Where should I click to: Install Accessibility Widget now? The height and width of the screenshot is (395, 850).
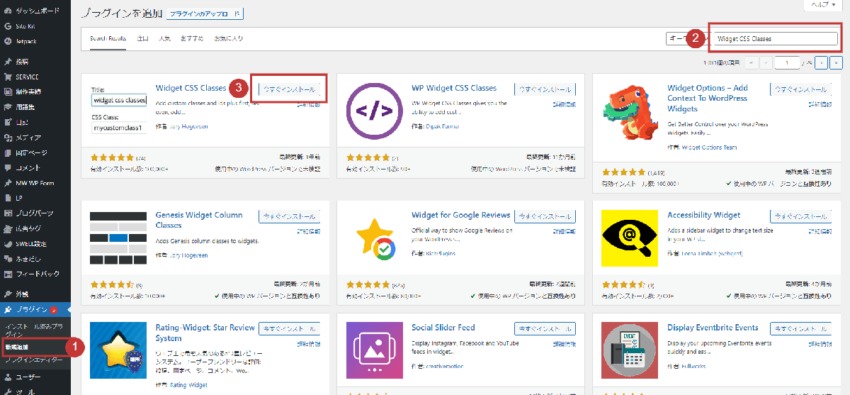coord(801,216)
